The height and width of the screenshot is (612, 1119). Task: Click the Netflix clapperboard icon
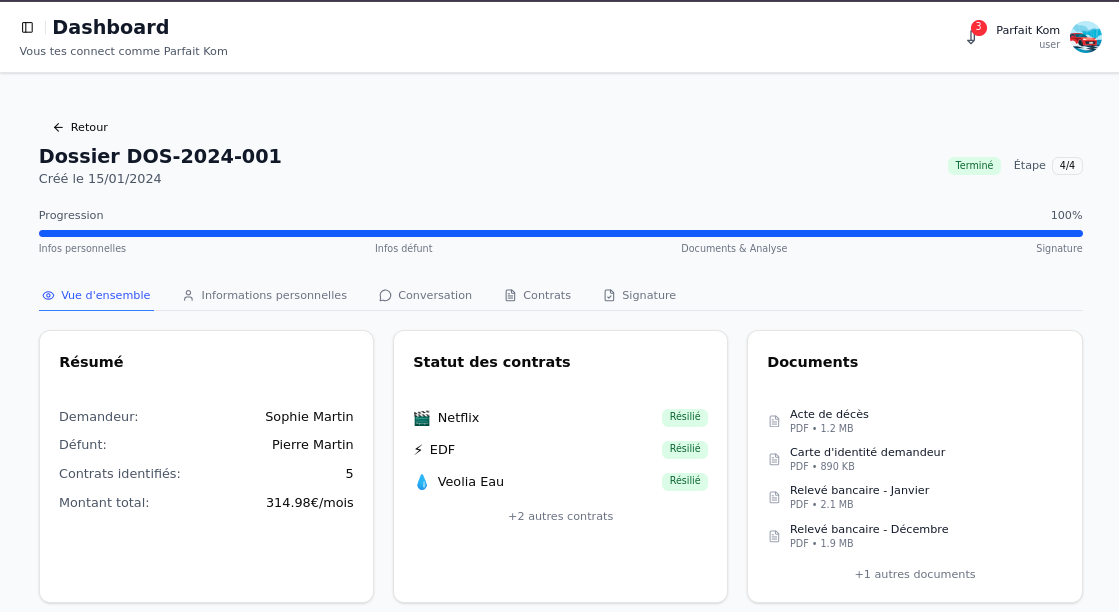pos(421,418)
